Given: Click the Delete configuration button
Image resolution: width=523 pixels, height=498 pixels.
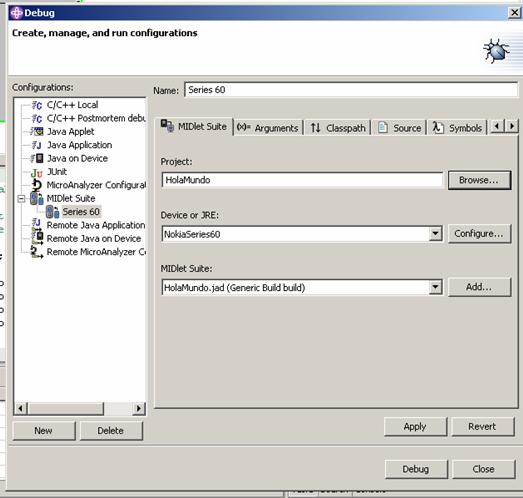Looking at the screenshot, I should click(x=111, y=431).
